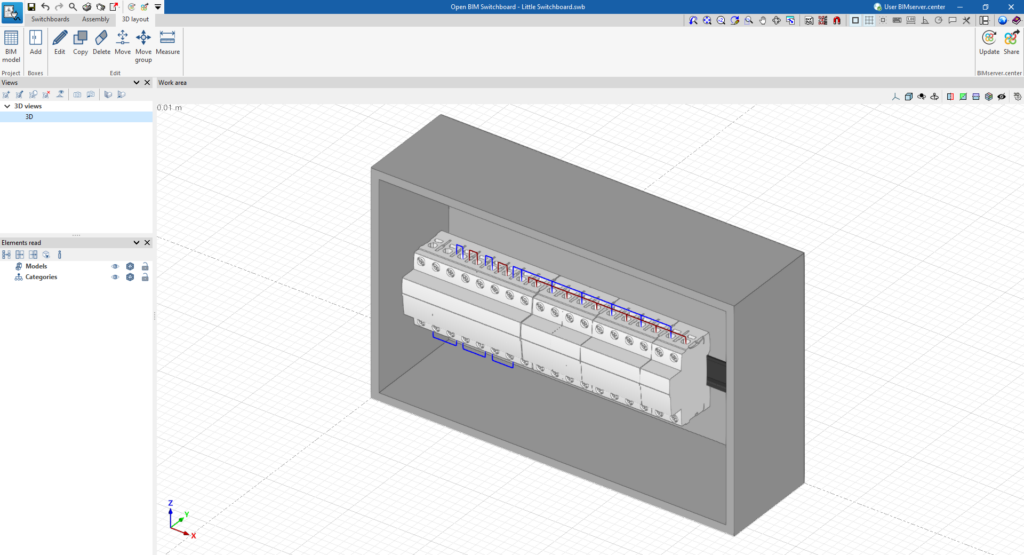This screenshot has width=1024, height=555.
Task: Select the 3D view in the list
Action: click(30, 116)
